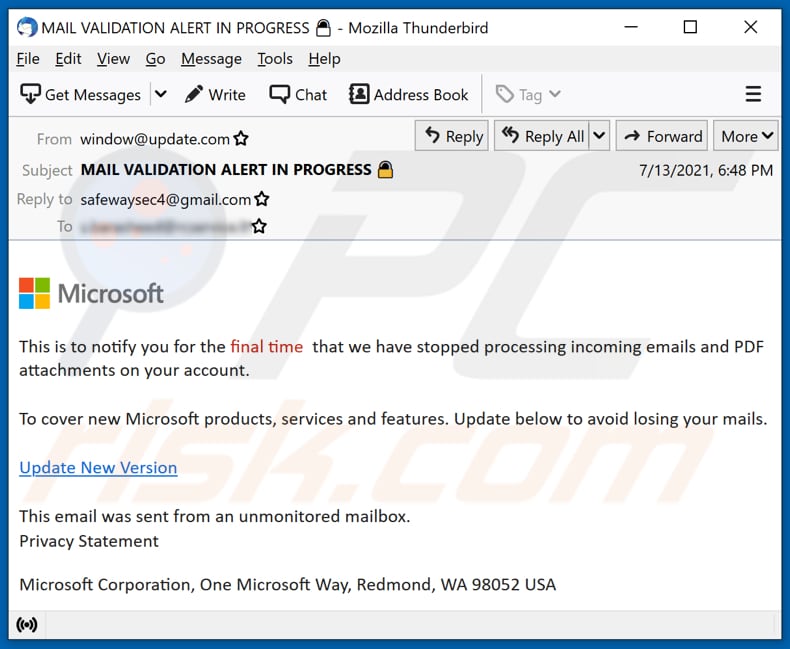The height and width of the screenshot is (649, 790).
Task: Click the Write pencil icon
Action: [193, 94]
